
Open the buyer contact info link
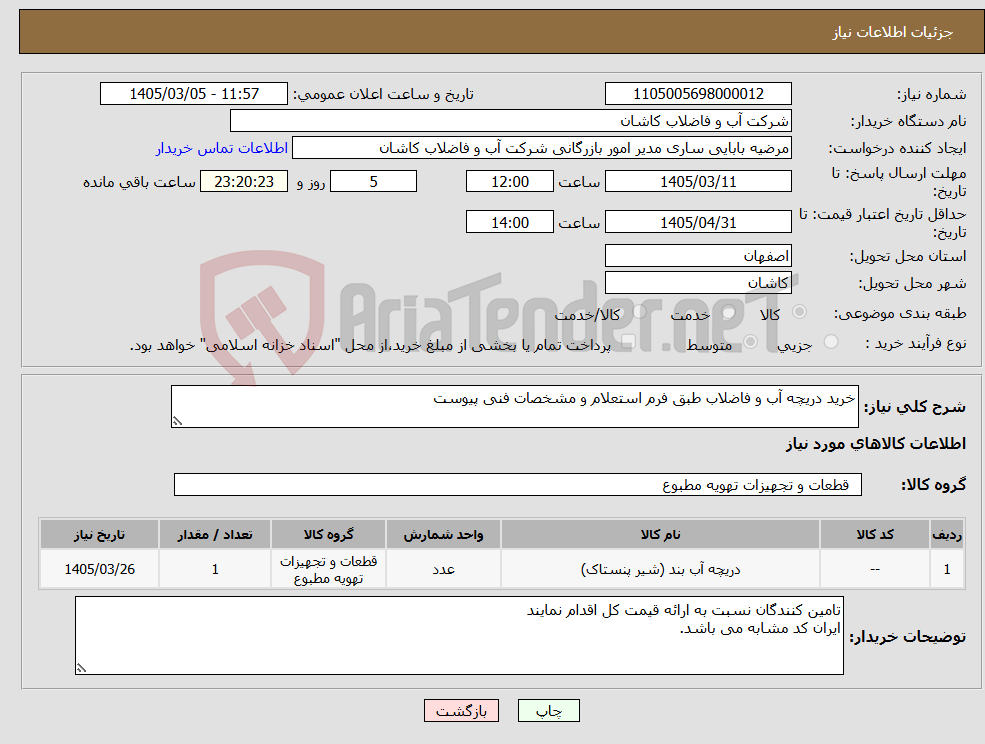222,148
